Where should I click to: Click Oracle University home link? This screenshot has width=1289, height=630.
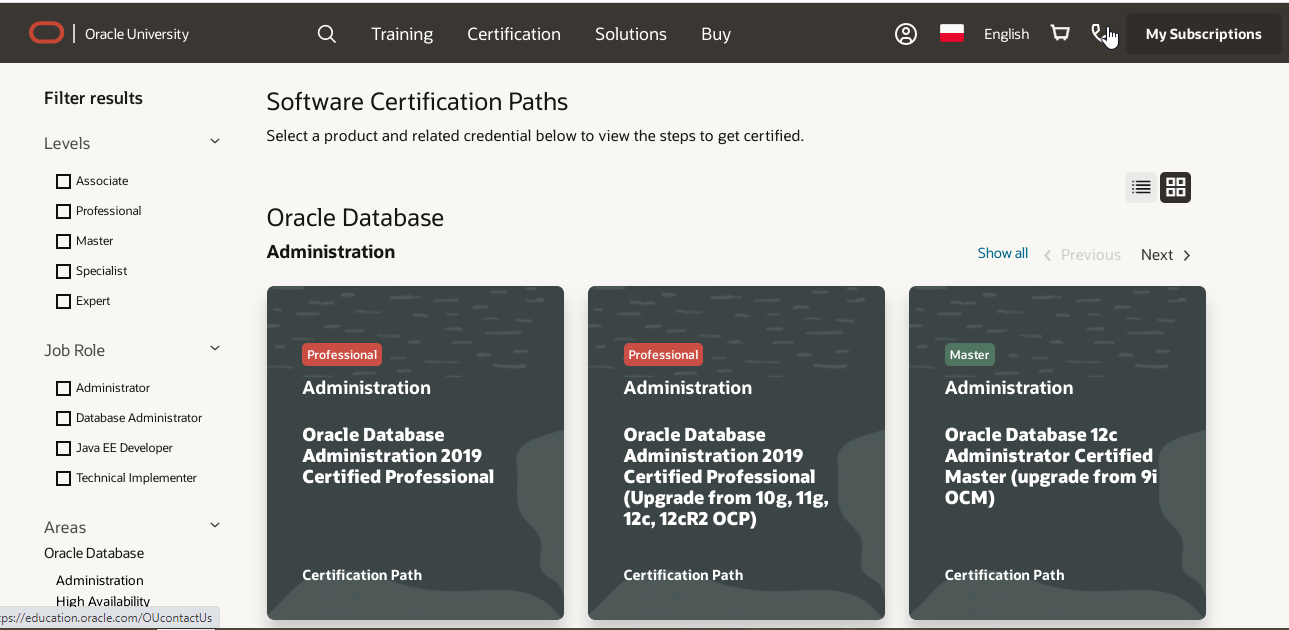point(137,34)
